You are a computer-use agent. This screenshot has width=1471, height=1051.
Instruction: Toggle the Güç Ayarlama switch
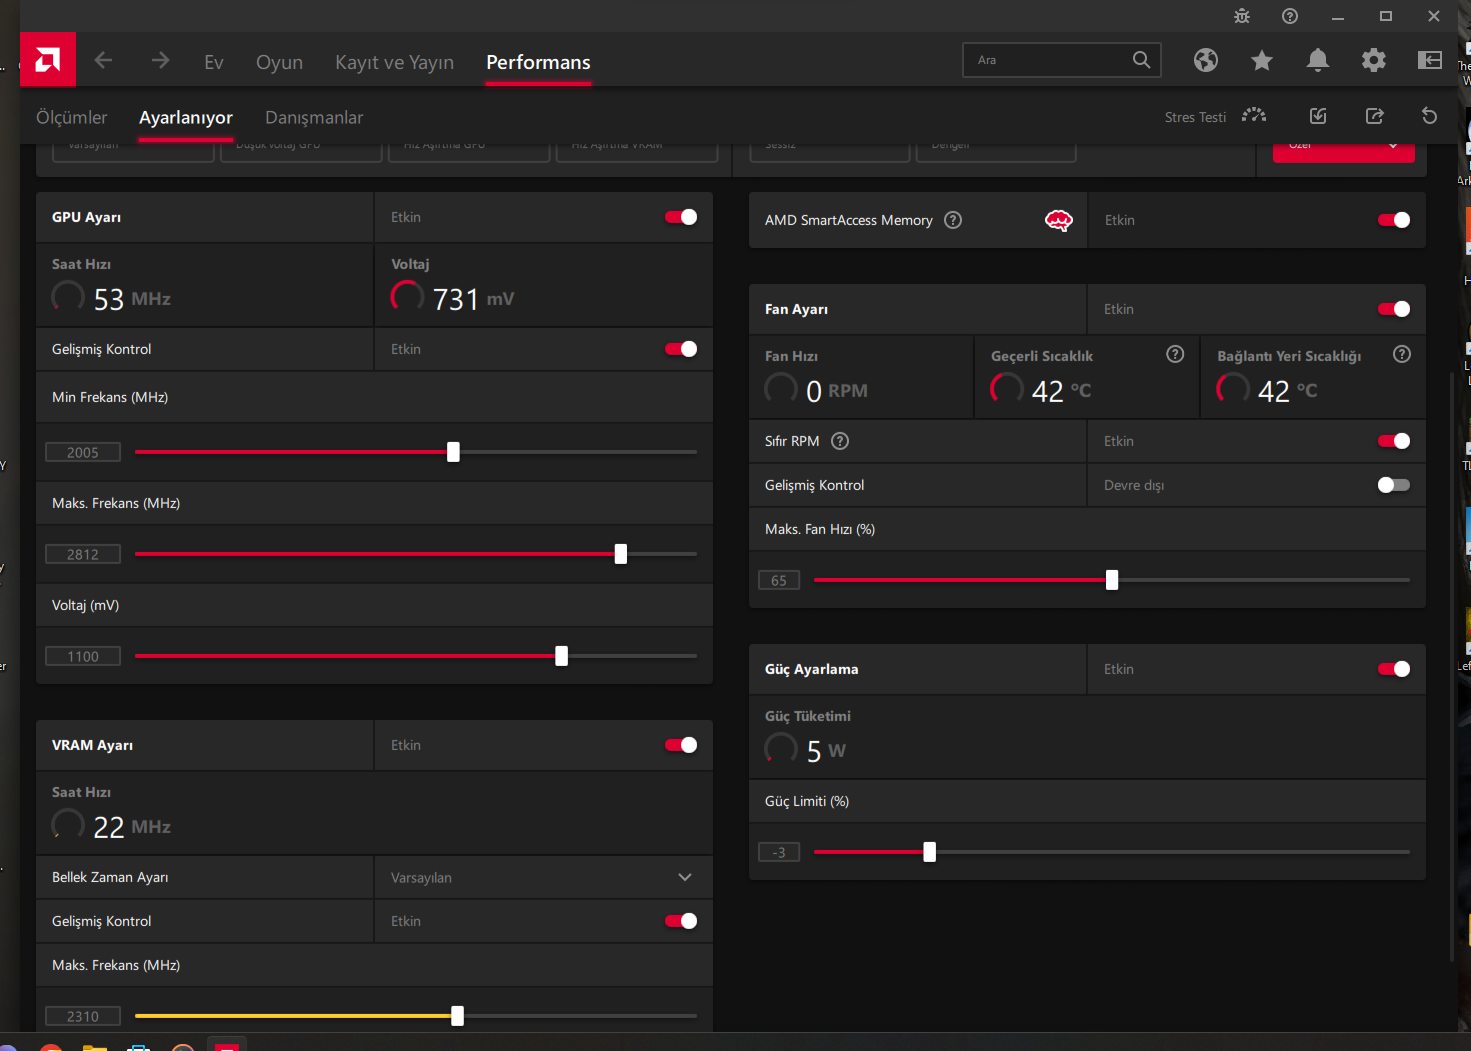point(1393,669)
